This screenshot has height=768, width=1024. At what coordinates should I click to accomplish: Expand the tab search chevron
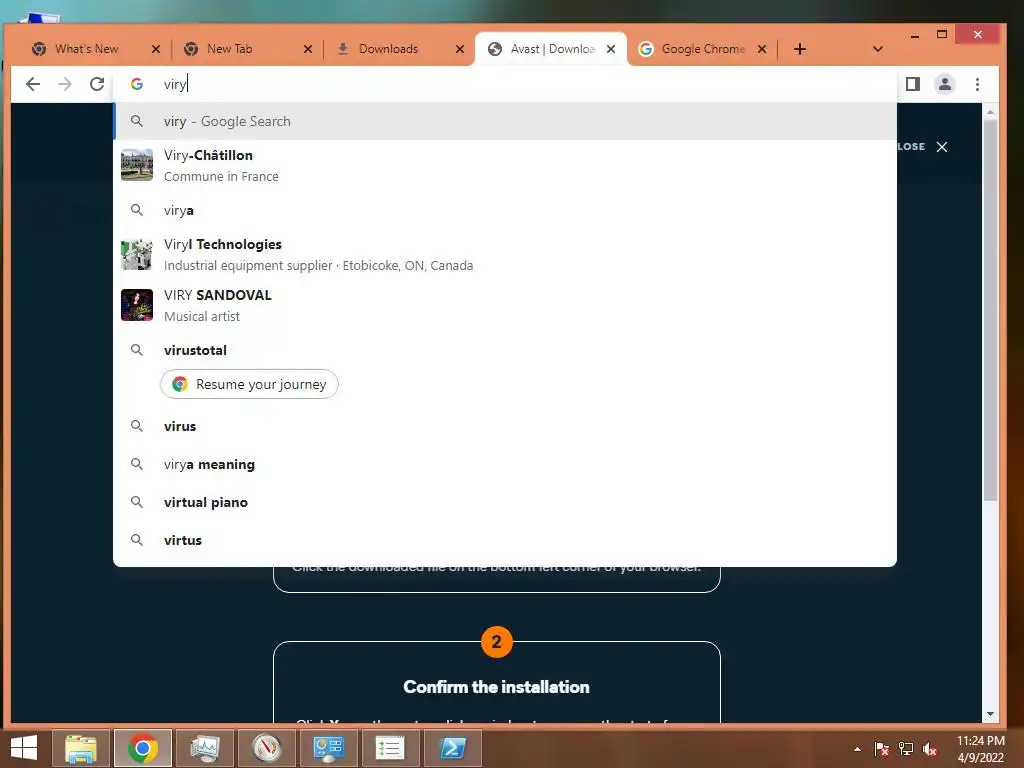click(x=878, y=49)
